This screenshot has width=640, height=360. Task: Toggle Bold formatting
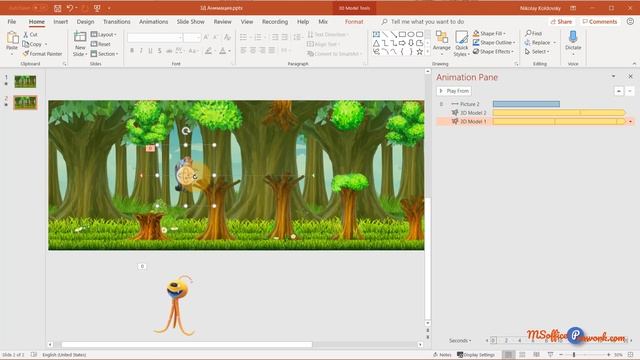tap(132, 51)
